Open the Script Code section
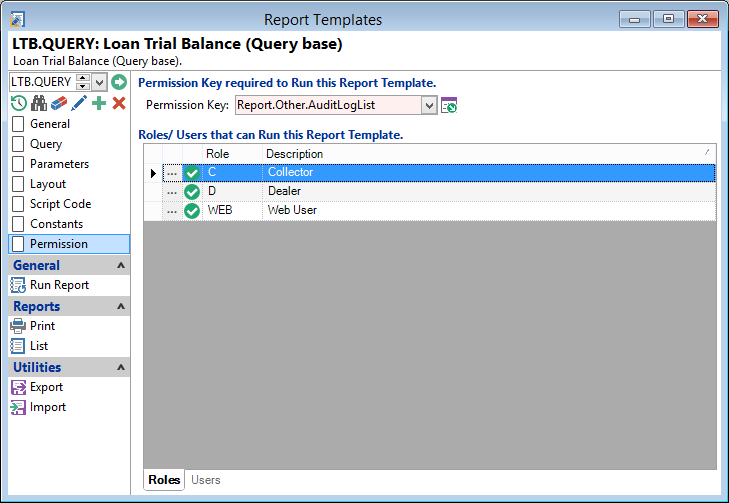Image resolution: width=729 pixels, height=503 pixels. (60, 204)
